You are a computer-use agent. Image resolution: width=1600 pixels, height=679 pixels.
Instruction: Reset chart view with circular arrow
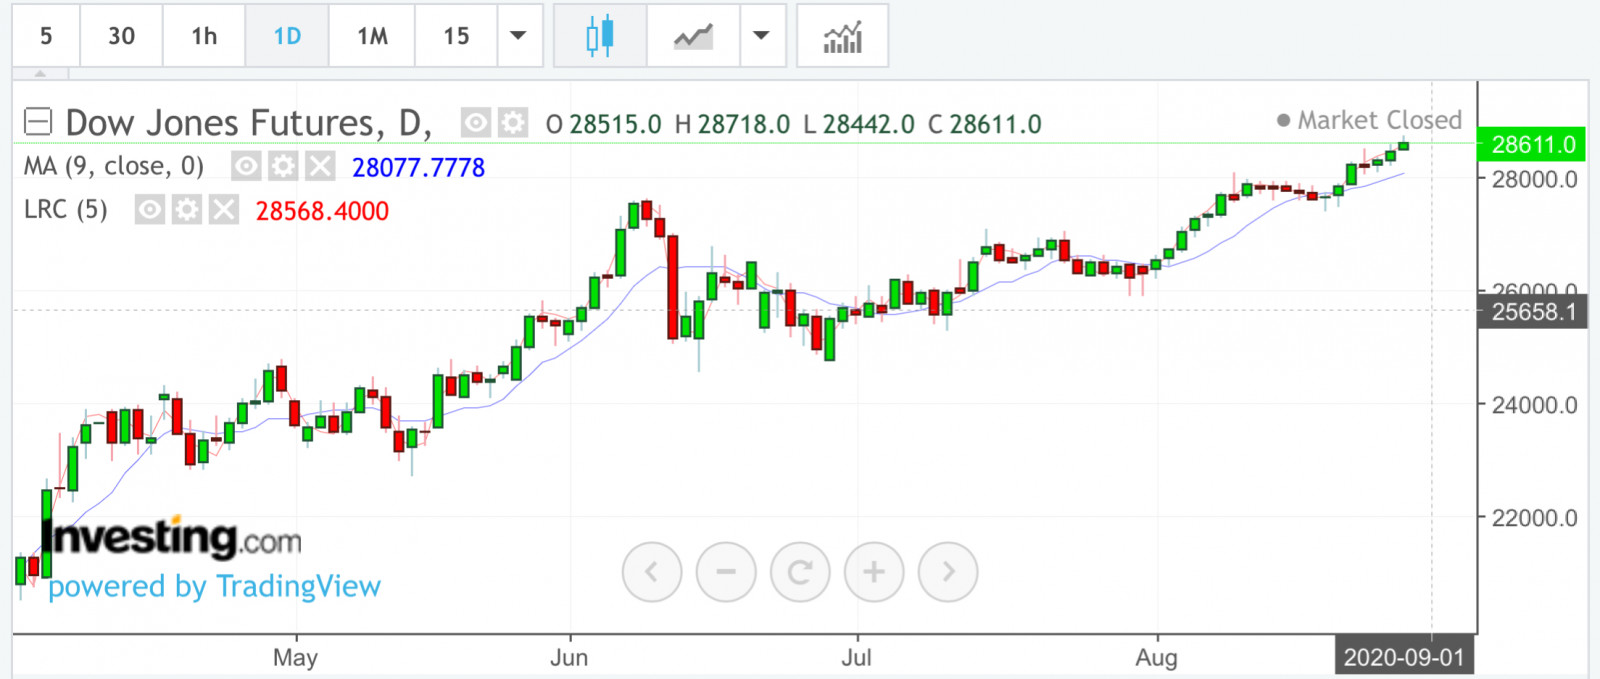coord(800,572)
